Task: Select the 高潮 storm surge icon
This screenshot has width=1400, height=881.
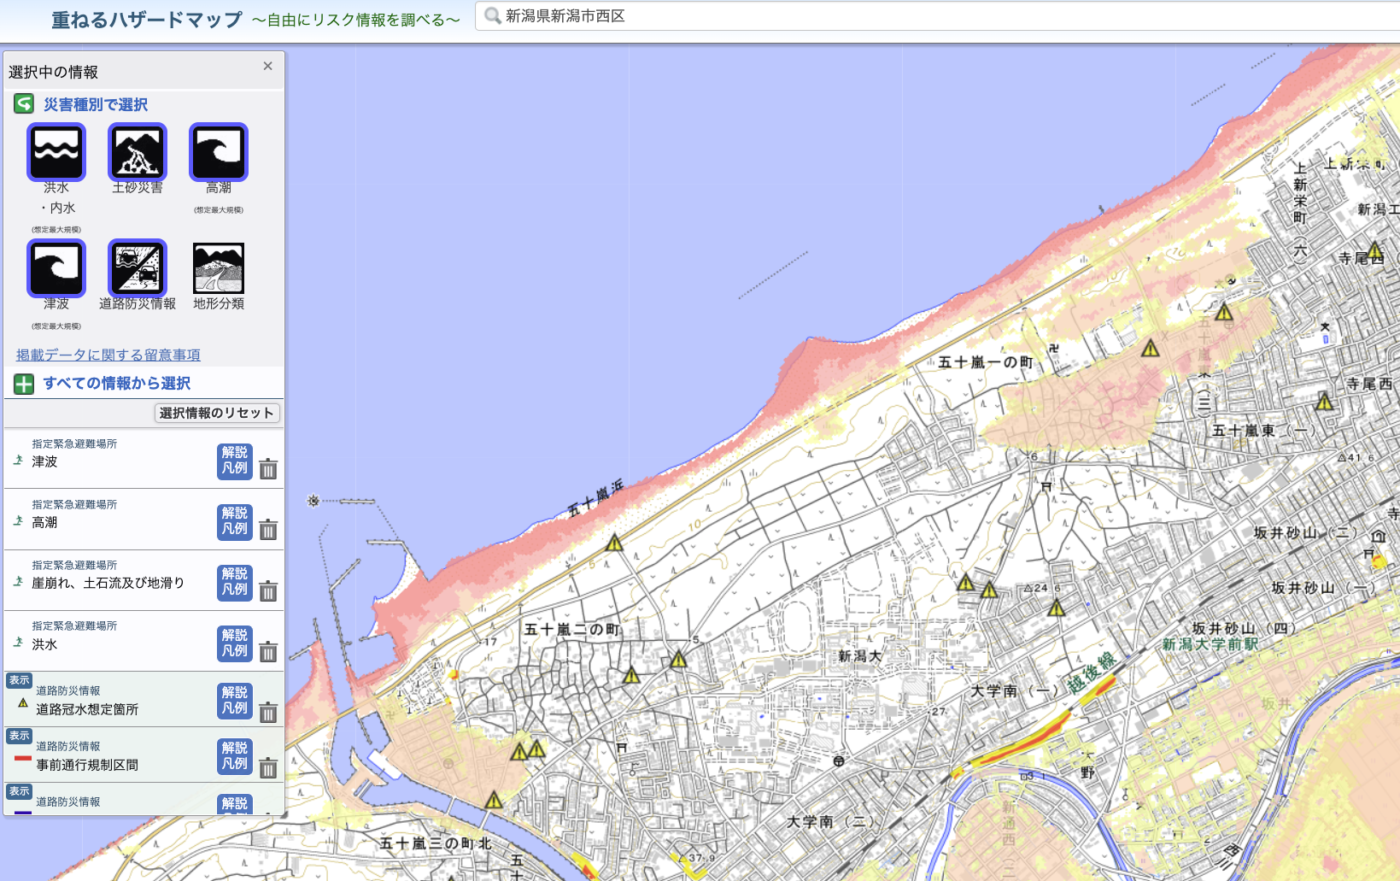Action: (x=218, y=152)
